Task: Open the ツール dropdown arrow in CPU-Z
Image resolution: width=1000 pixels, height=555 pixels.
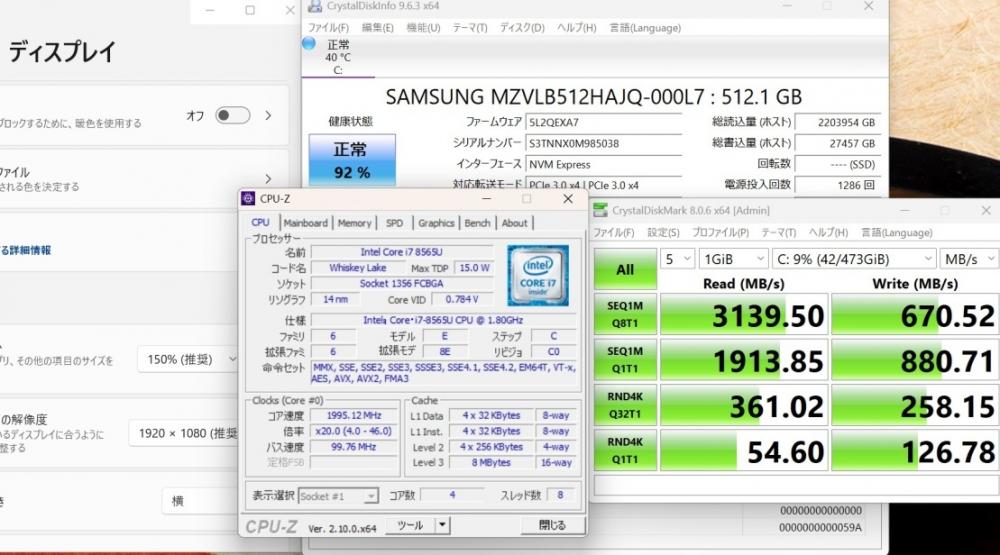Action: click(x=442, y=525)
